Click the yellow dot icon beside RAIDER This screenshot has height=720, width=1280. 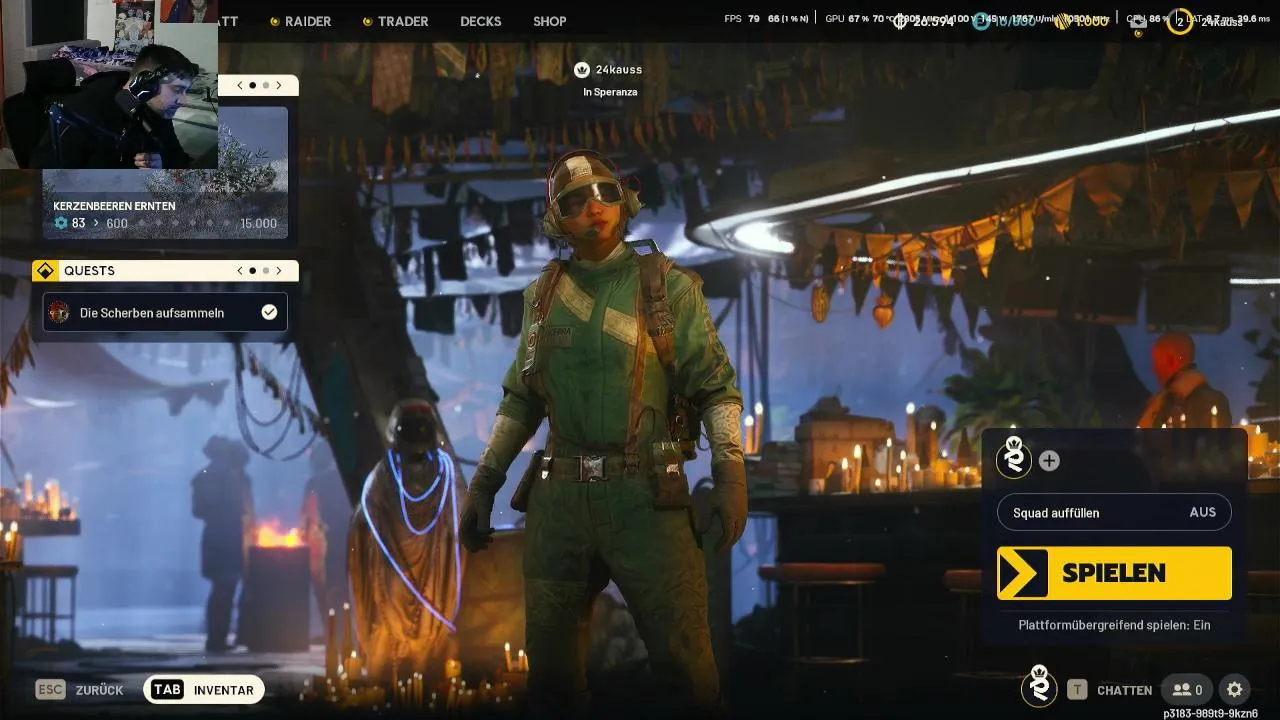pos(274,21)
